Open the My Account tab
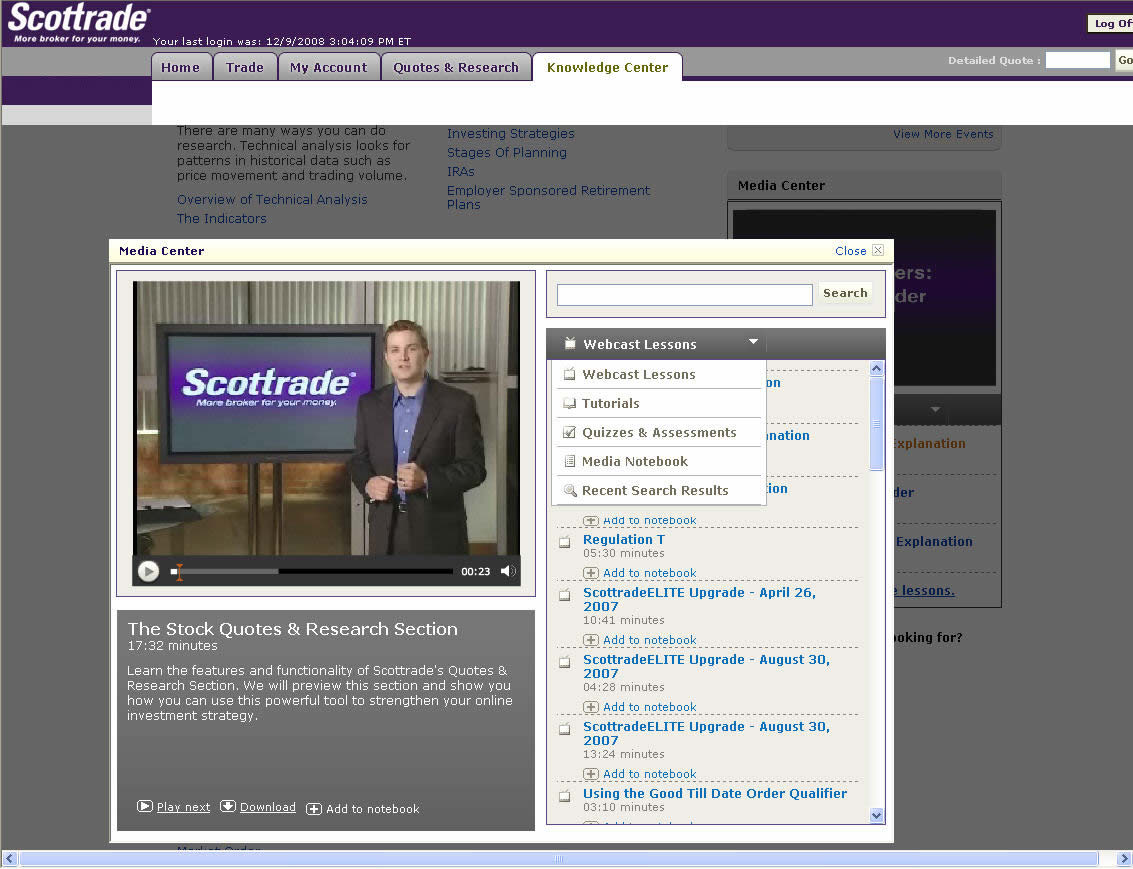The image size is (1133, 869). pyautogui.click(x=328, y=68)
